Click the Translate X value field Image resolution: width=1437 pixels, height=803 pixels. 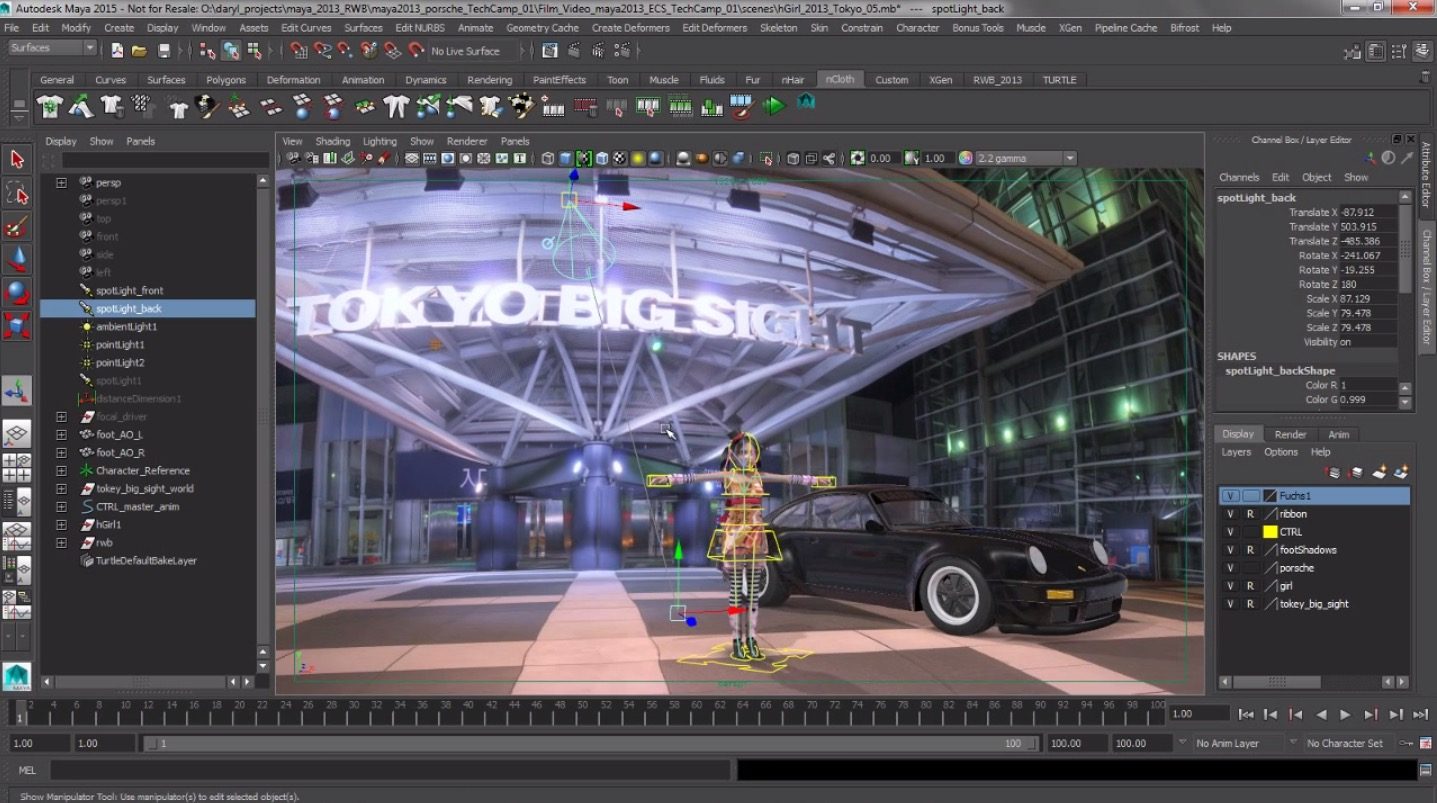click(1368, 212)
